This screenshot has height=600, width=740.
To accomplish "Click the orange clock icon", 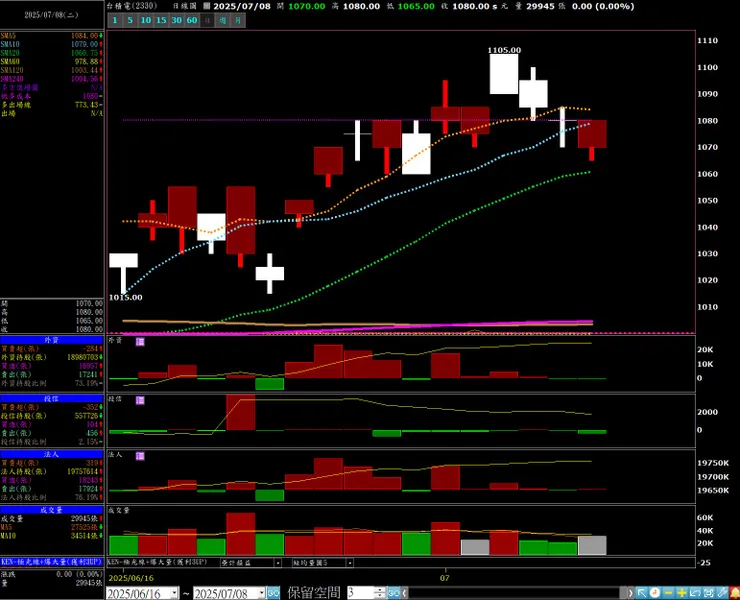I will pos(655,593).
